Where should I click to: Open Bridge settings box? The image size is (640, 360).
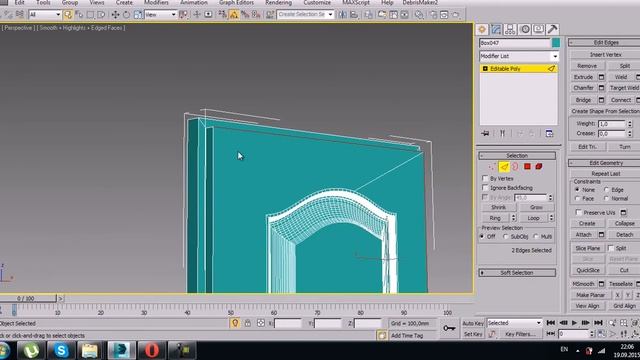pyautogui.click(x=601, y=100)
